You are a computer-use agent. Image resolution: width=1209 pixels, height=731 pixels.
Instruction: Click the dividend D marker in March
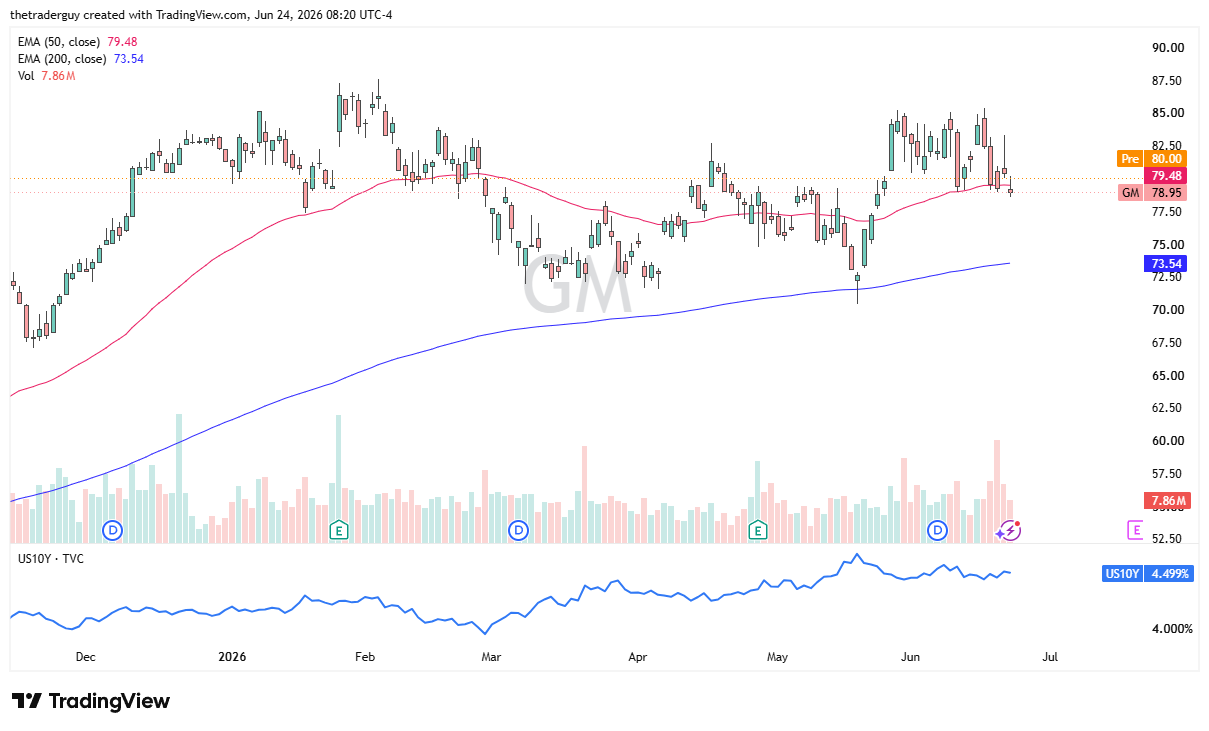pyautogui.click(x=518, y=529)
